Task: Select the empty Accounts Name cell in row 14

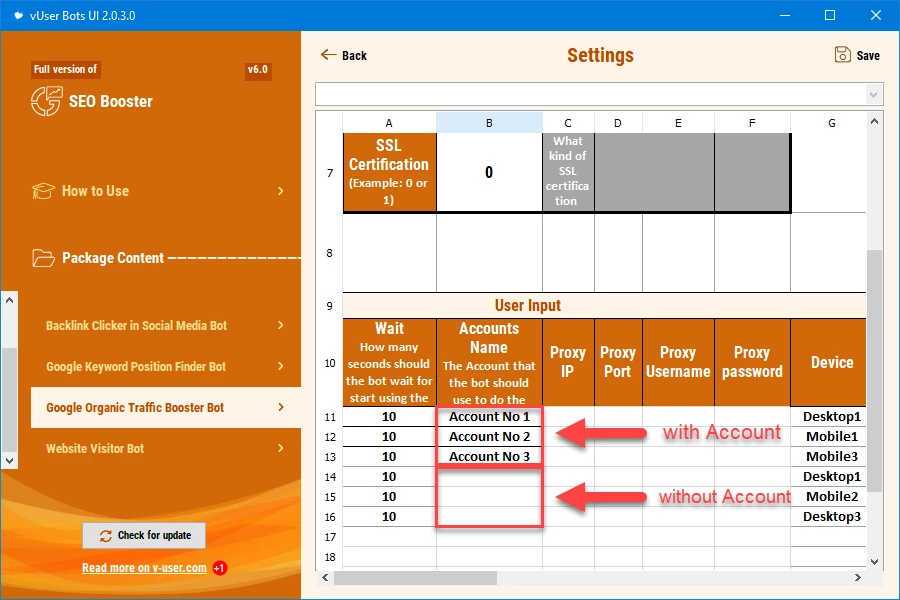Action: [489, 477]
